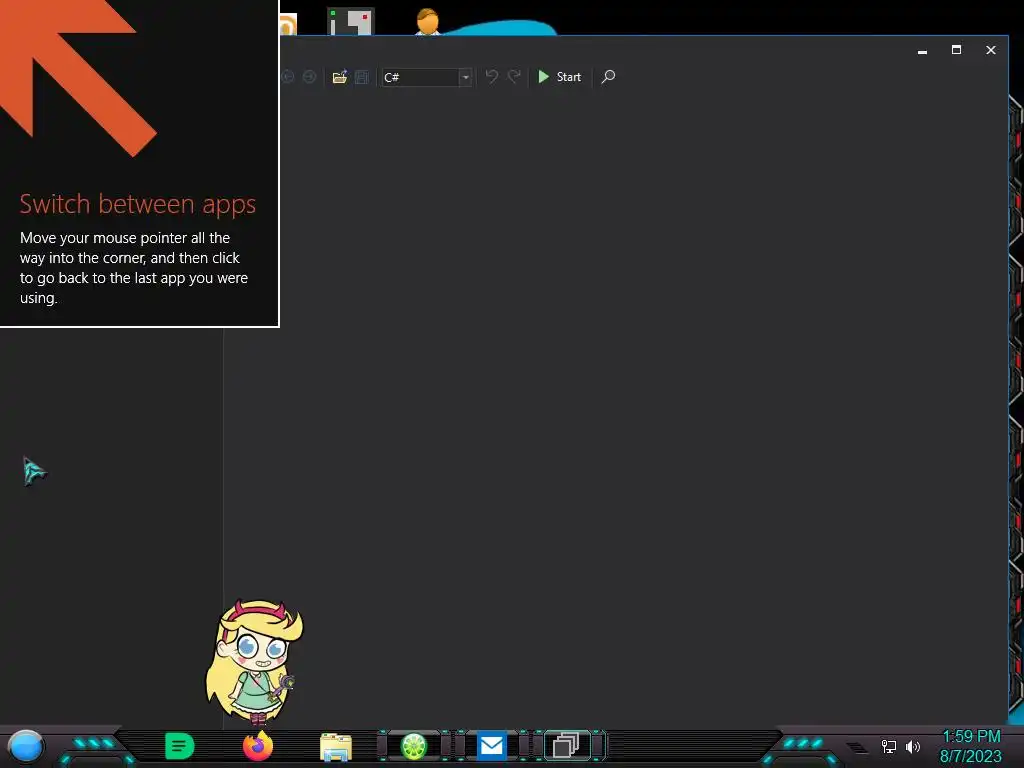
Task: Click the Navigate Forward arrow in the toolbar
Action: (310, 77)
